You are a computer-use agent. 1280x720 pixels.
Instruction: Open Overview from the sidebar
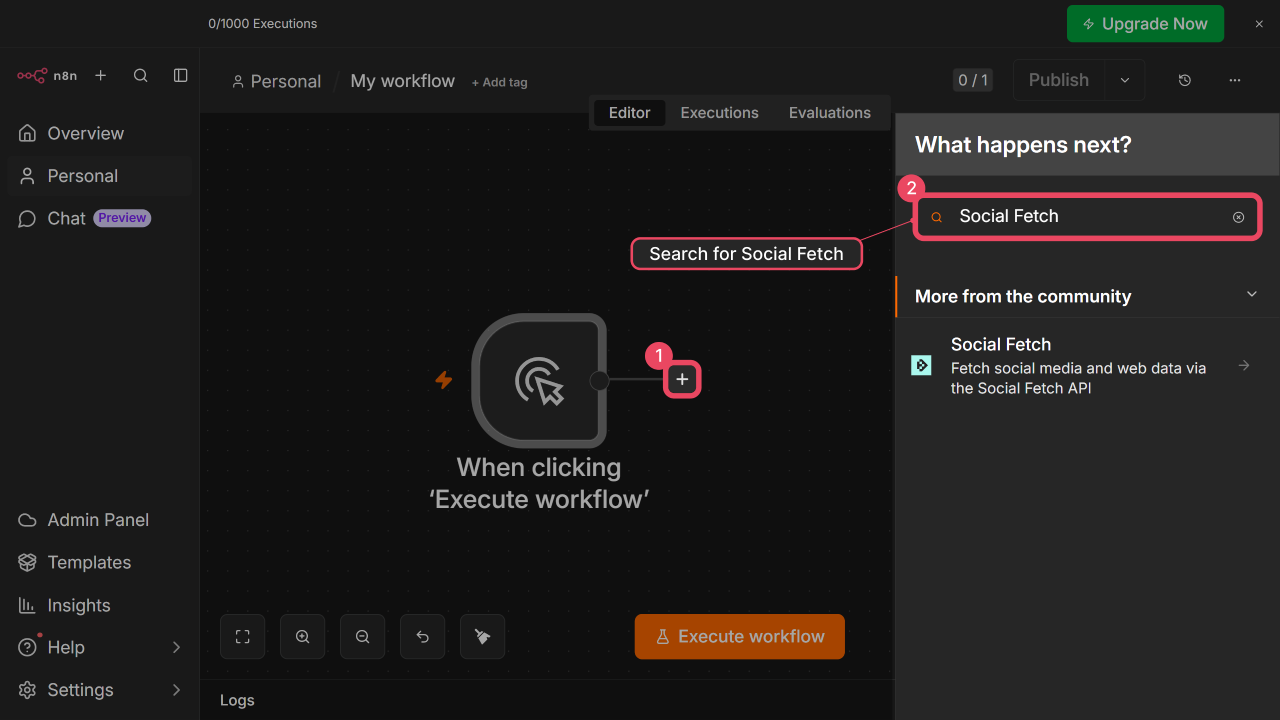pos(100,133)
